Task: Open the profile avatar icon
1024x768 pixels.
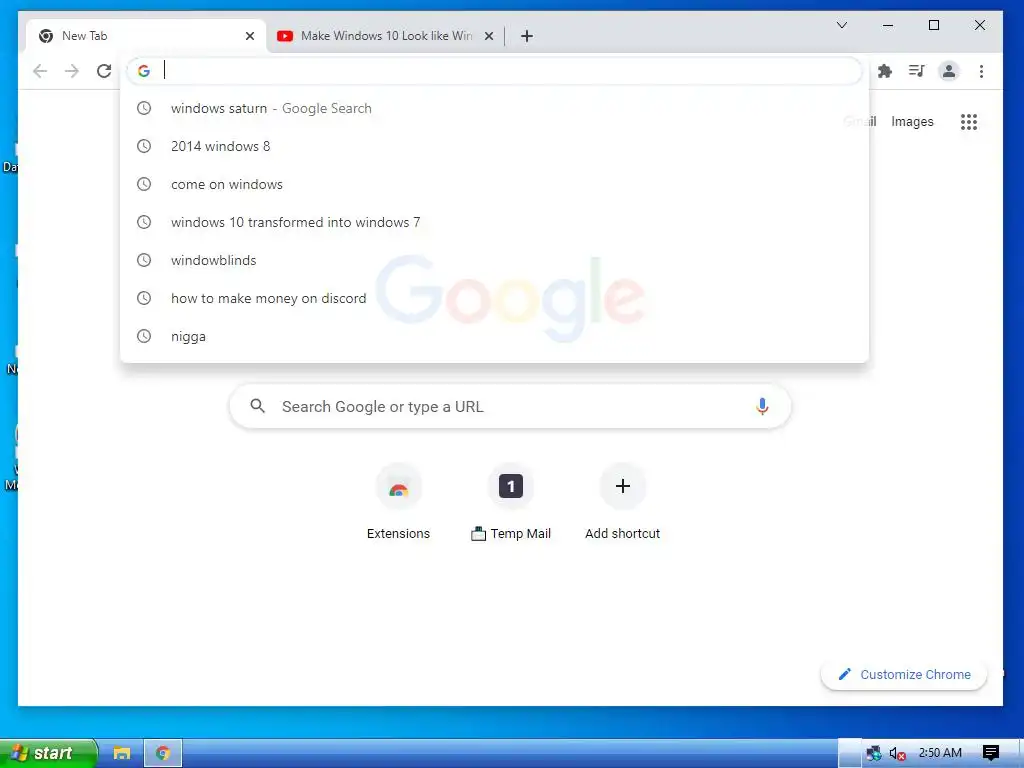Action: [949, 71]
